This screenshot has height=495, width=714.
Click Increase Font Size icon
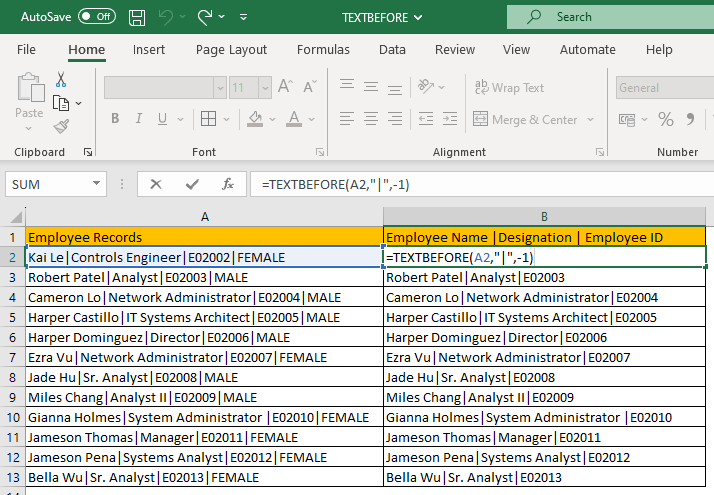[286, 87]
